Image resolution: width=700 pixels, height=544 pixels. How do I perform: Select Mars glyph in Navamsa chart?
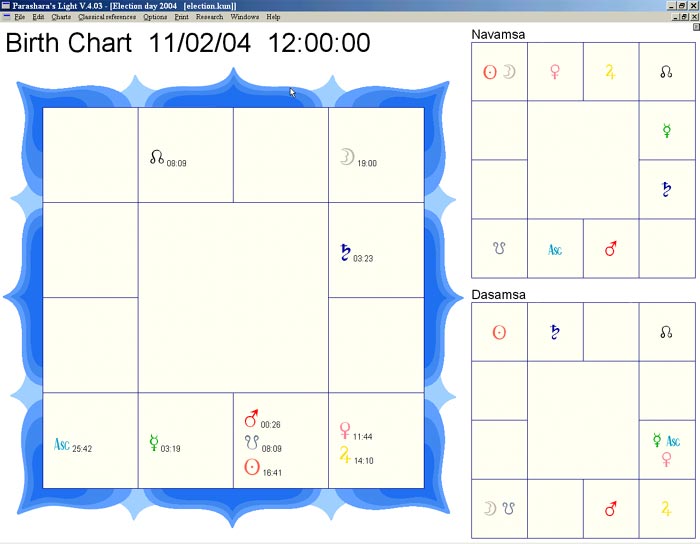coord(610,249)
